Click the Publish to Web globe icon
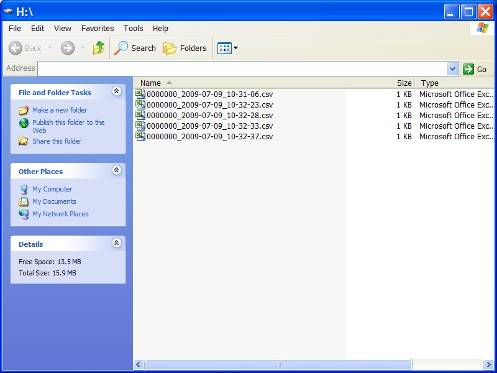The width and height of the screenshot is (497, 373). pyautogui.click(x=24, y=123)
